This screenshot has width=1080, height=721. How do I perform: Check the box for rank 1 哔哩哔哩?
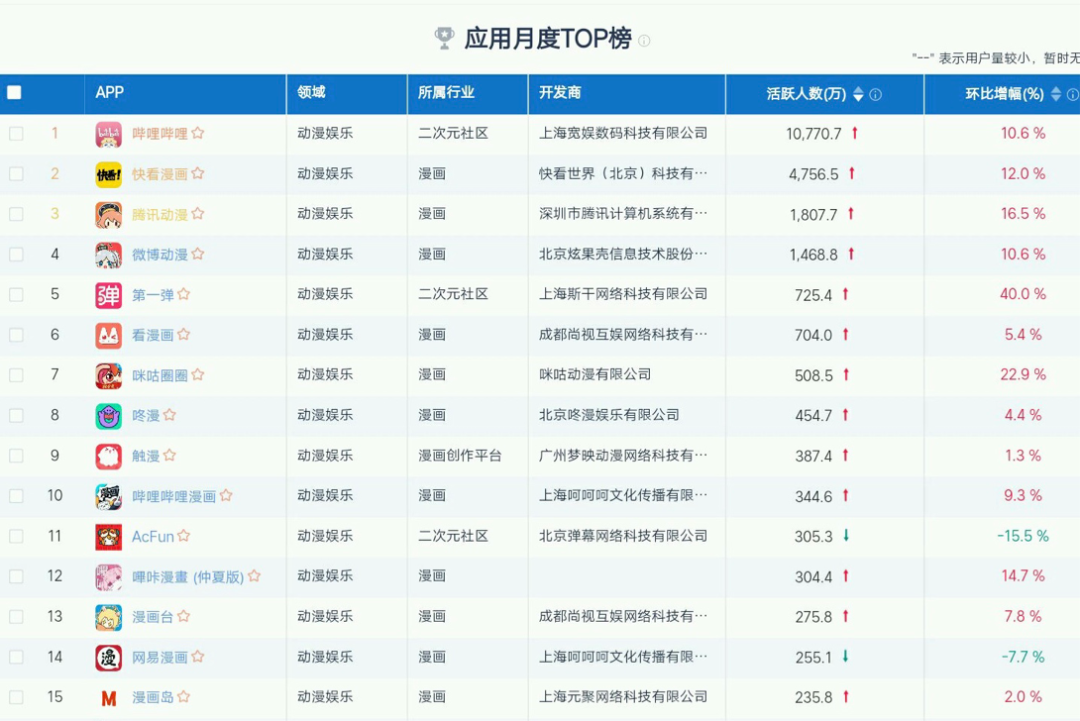[x=16, y=134]
